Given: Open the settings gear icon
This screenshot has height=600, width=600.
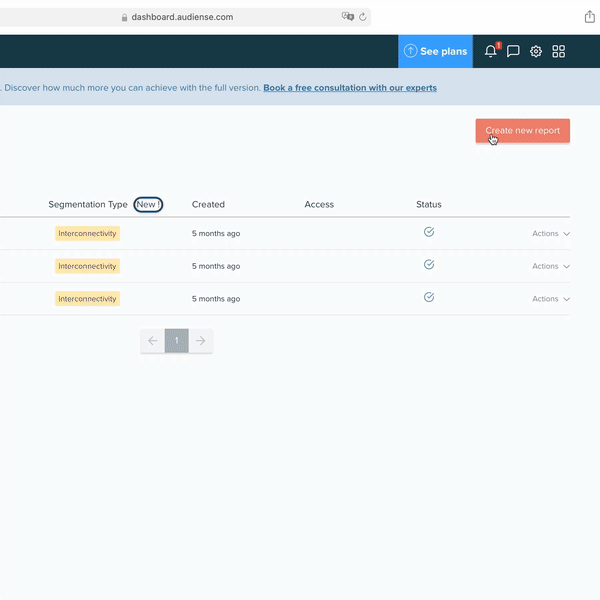Looking at the screenshot, I should (536, 51).
